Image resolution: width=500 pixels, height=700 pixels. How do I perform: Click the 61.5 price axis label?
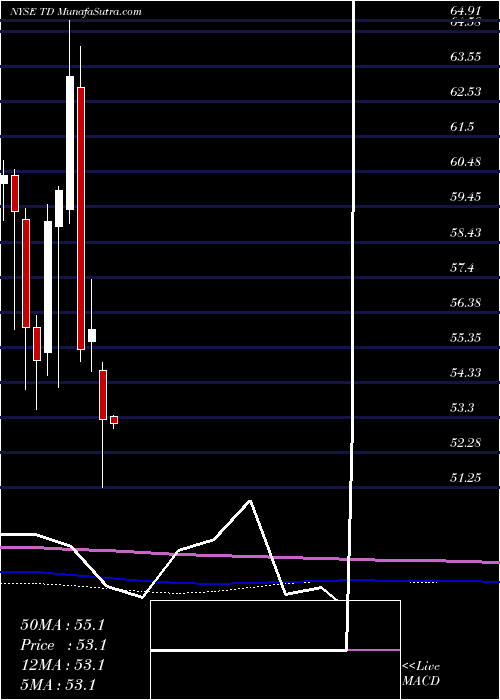tap(462, 127)
